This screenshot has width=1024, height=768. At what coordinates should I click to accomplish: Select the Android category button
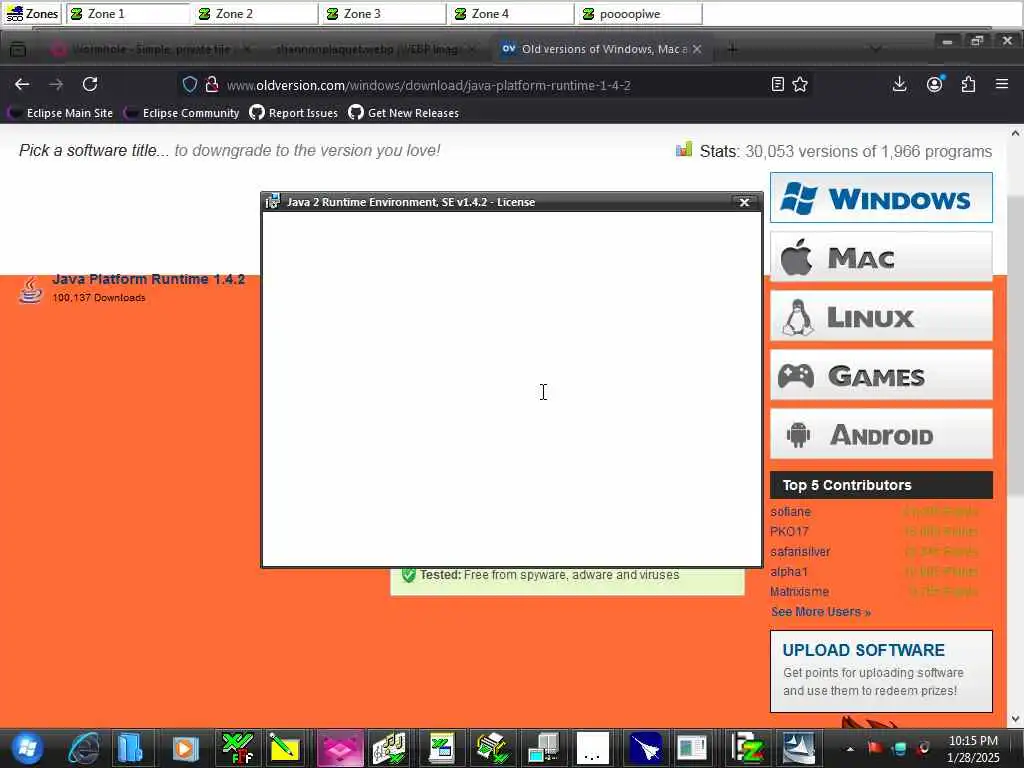click(881, 434)
